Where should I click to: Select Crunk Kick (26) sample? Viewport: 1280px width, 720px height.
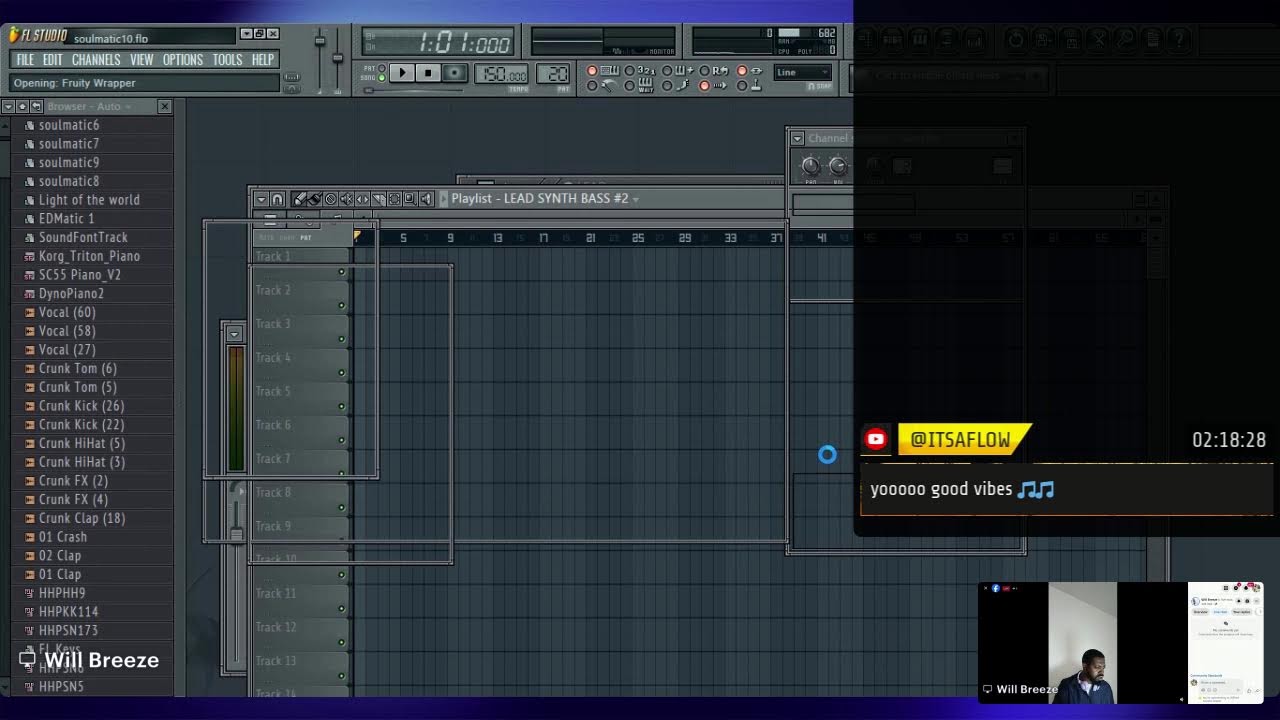[x=81, y=406]
